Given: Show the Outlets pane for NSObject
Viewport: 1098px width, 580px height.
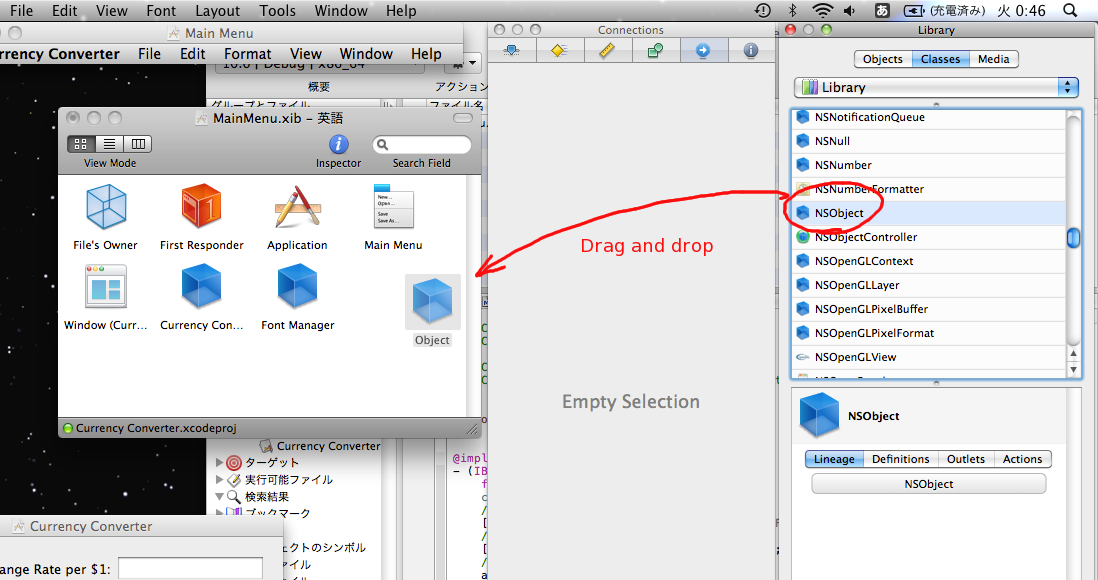Looking at the screenshot, I should (x=966, y=460).
